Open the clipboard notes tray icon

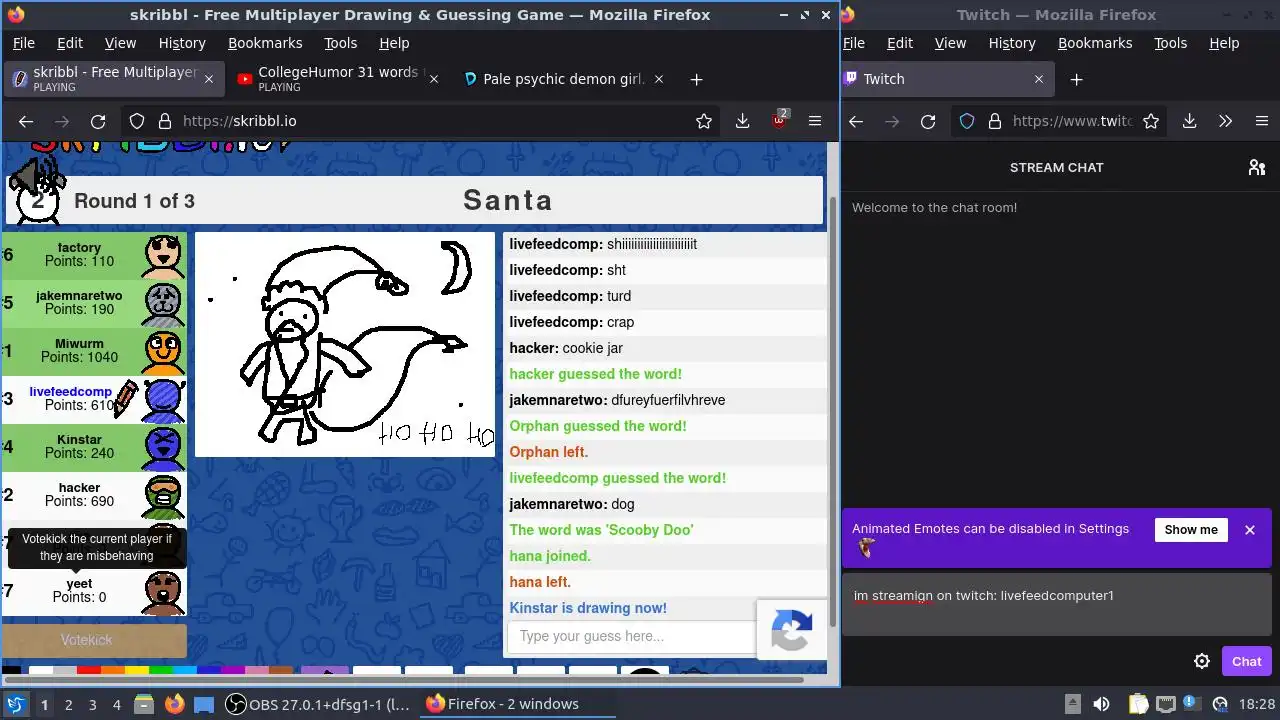1138,704
